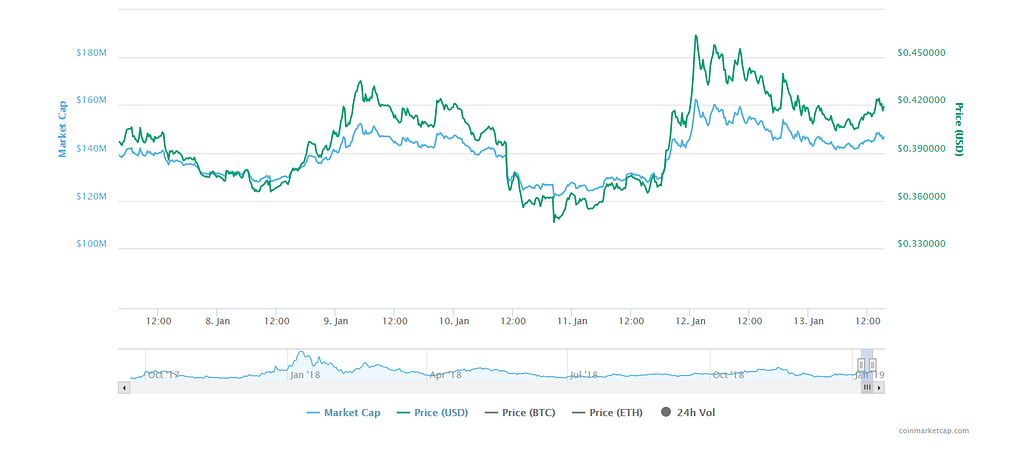
Task: Click the 24h Vol circle marker icon
Action: click(x=666, y=412)
